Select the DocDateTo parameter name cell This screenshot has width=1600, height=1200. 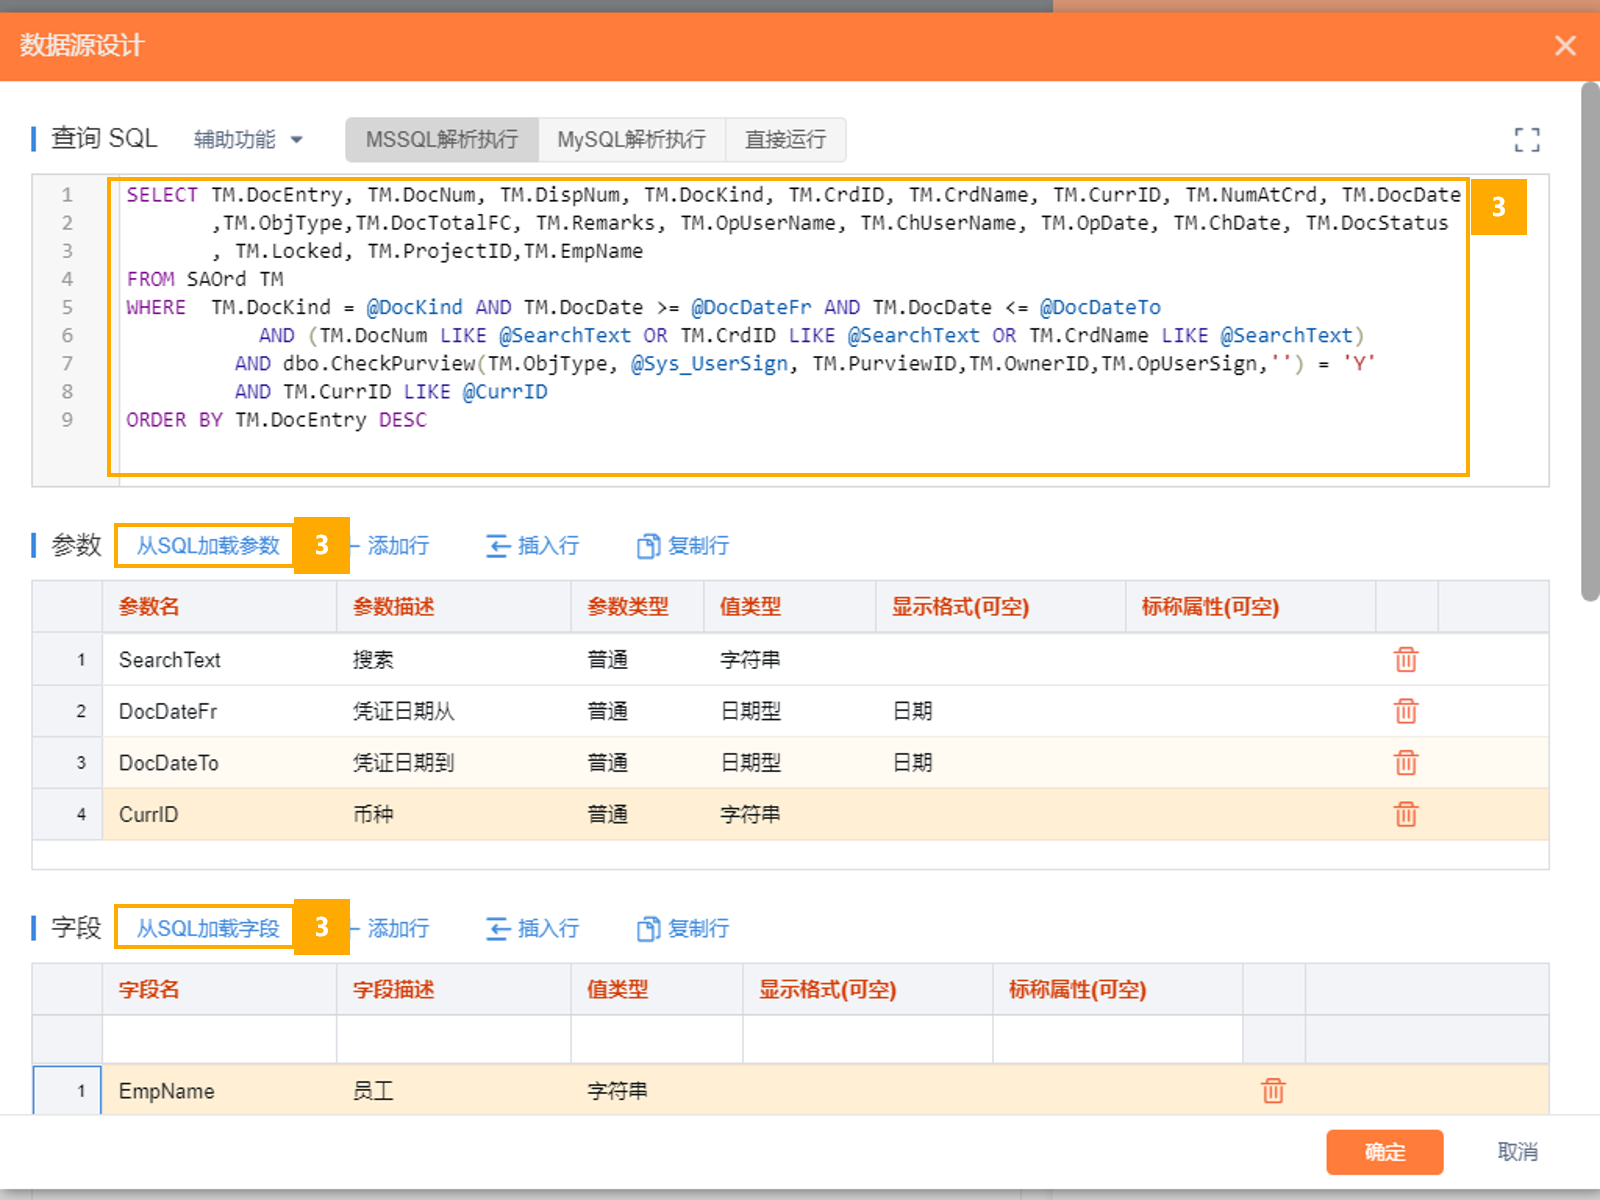pos(220,763)
